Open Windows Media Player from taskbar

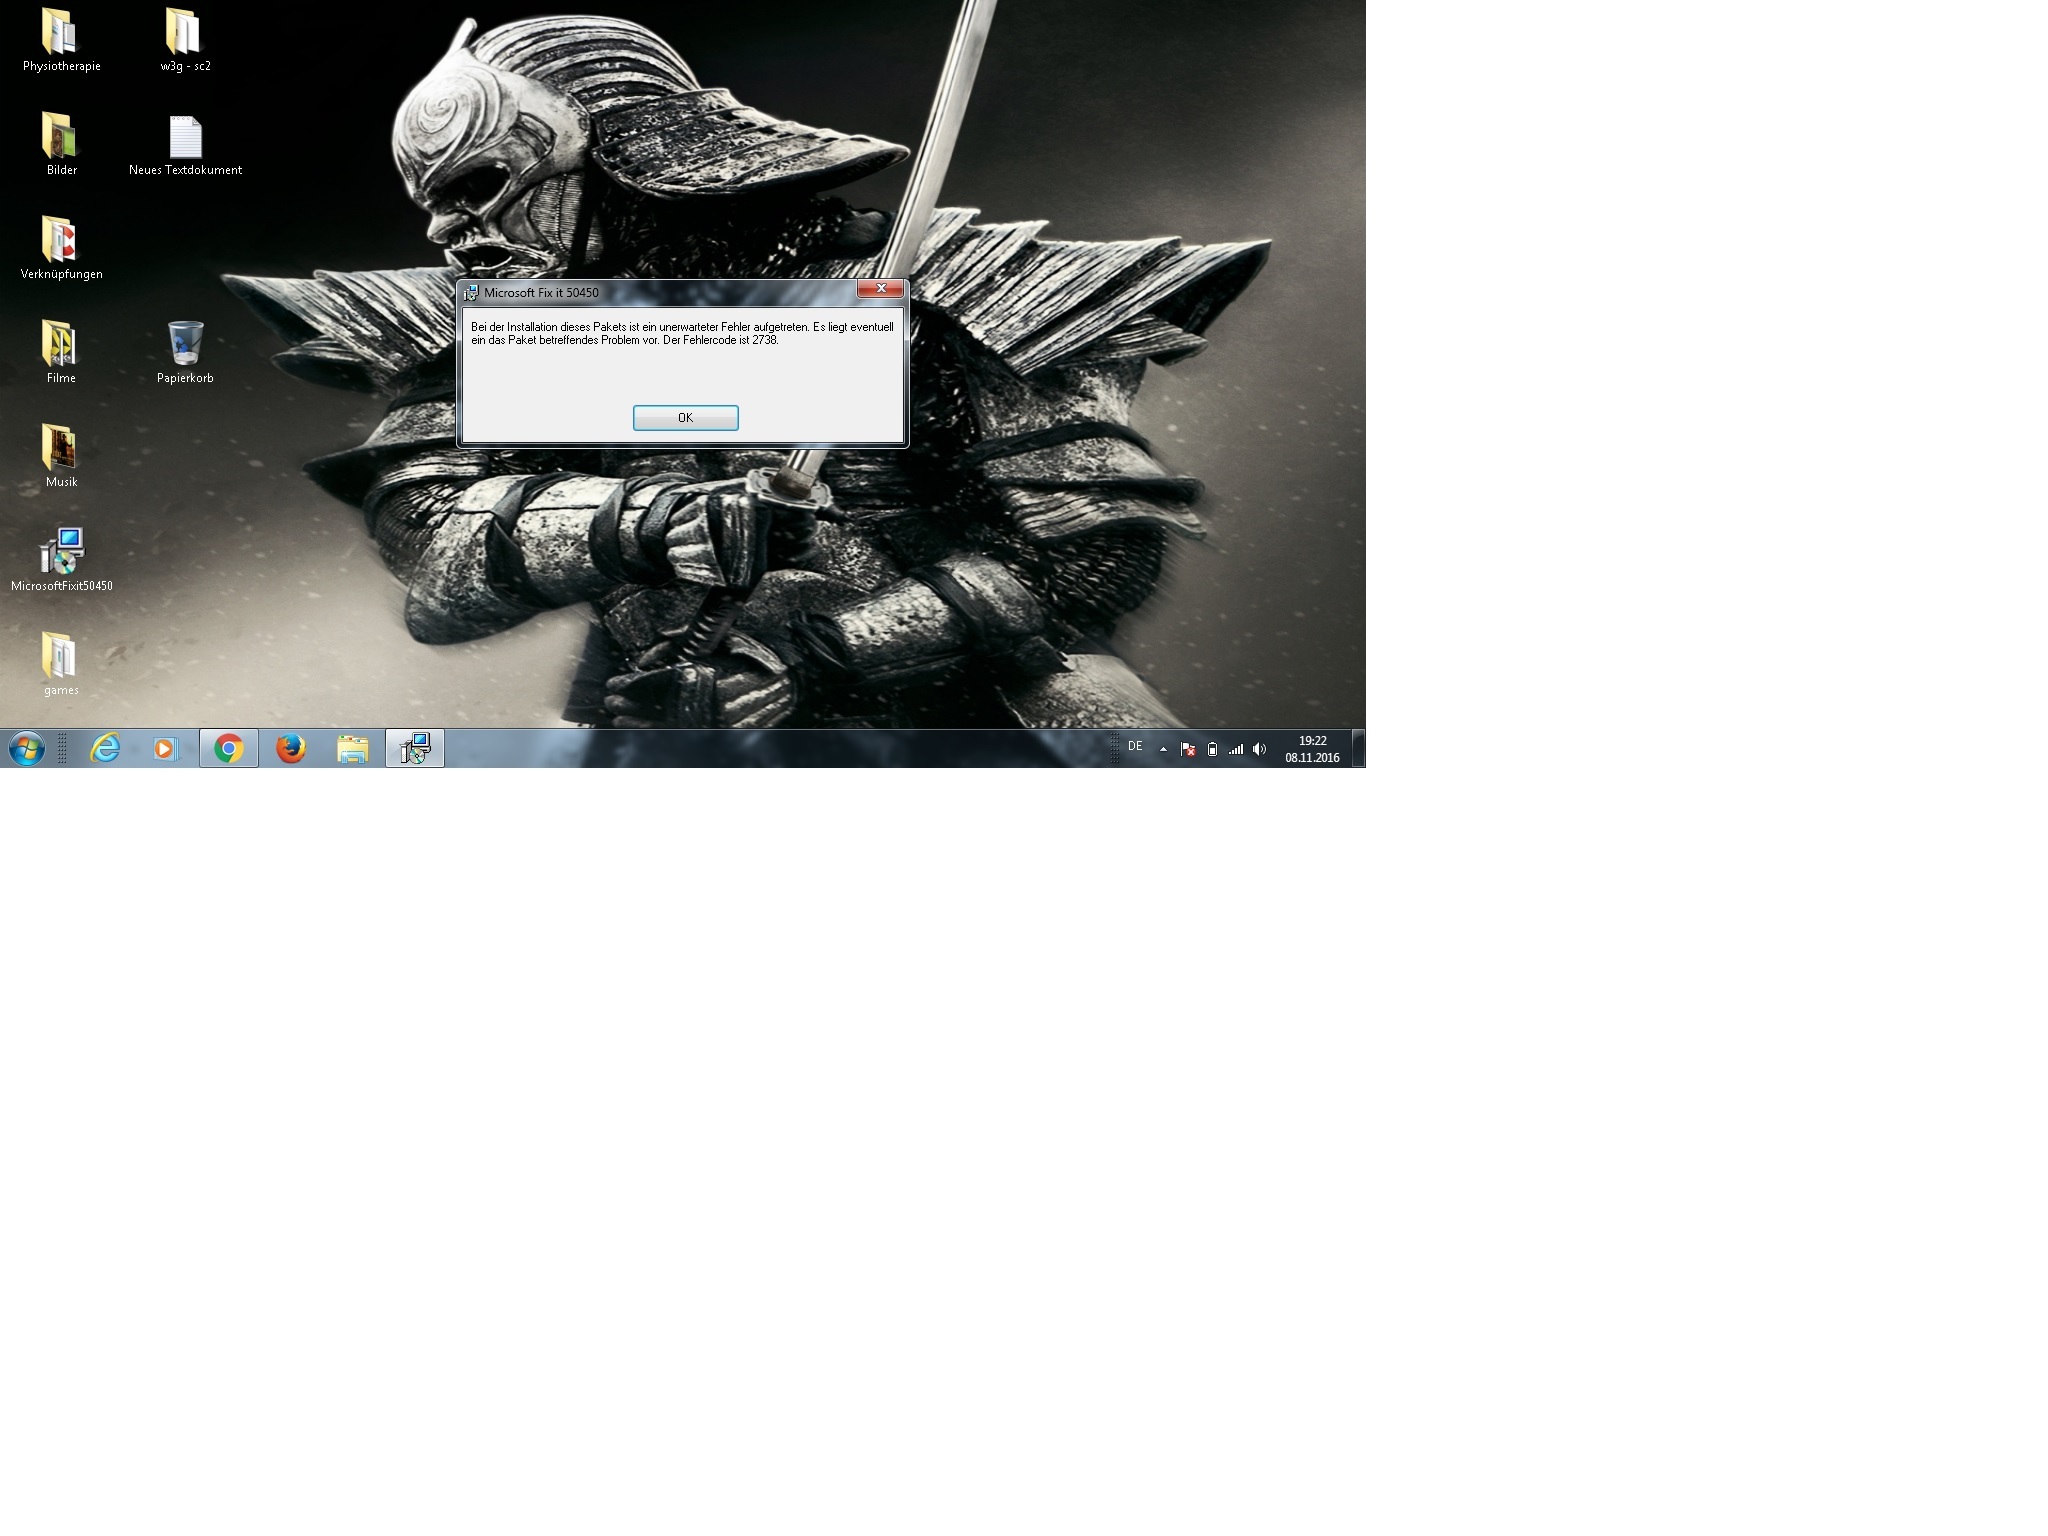[166, 748]
